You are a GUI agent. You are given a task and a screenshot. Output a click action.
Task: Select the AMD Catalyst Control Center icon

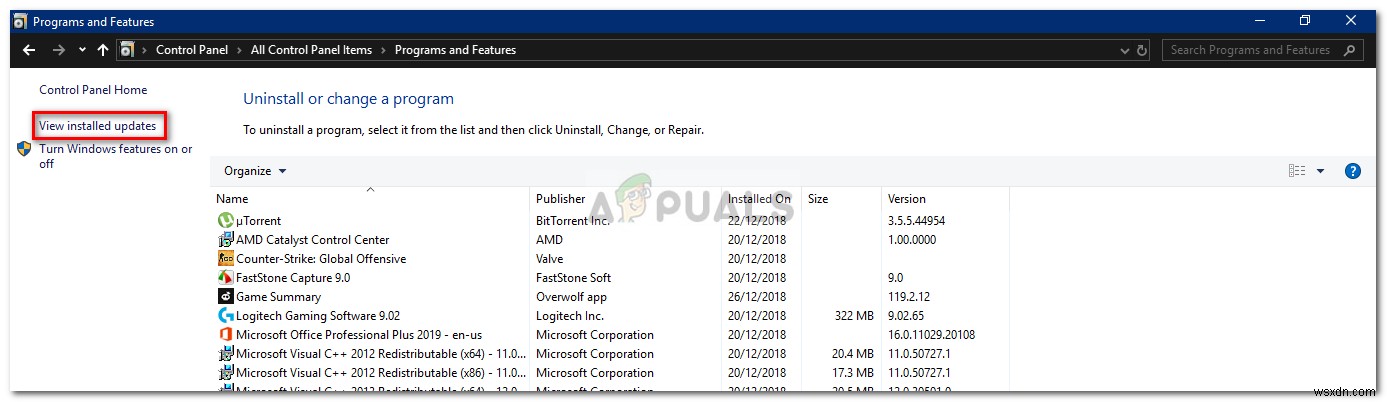(225, 240)
